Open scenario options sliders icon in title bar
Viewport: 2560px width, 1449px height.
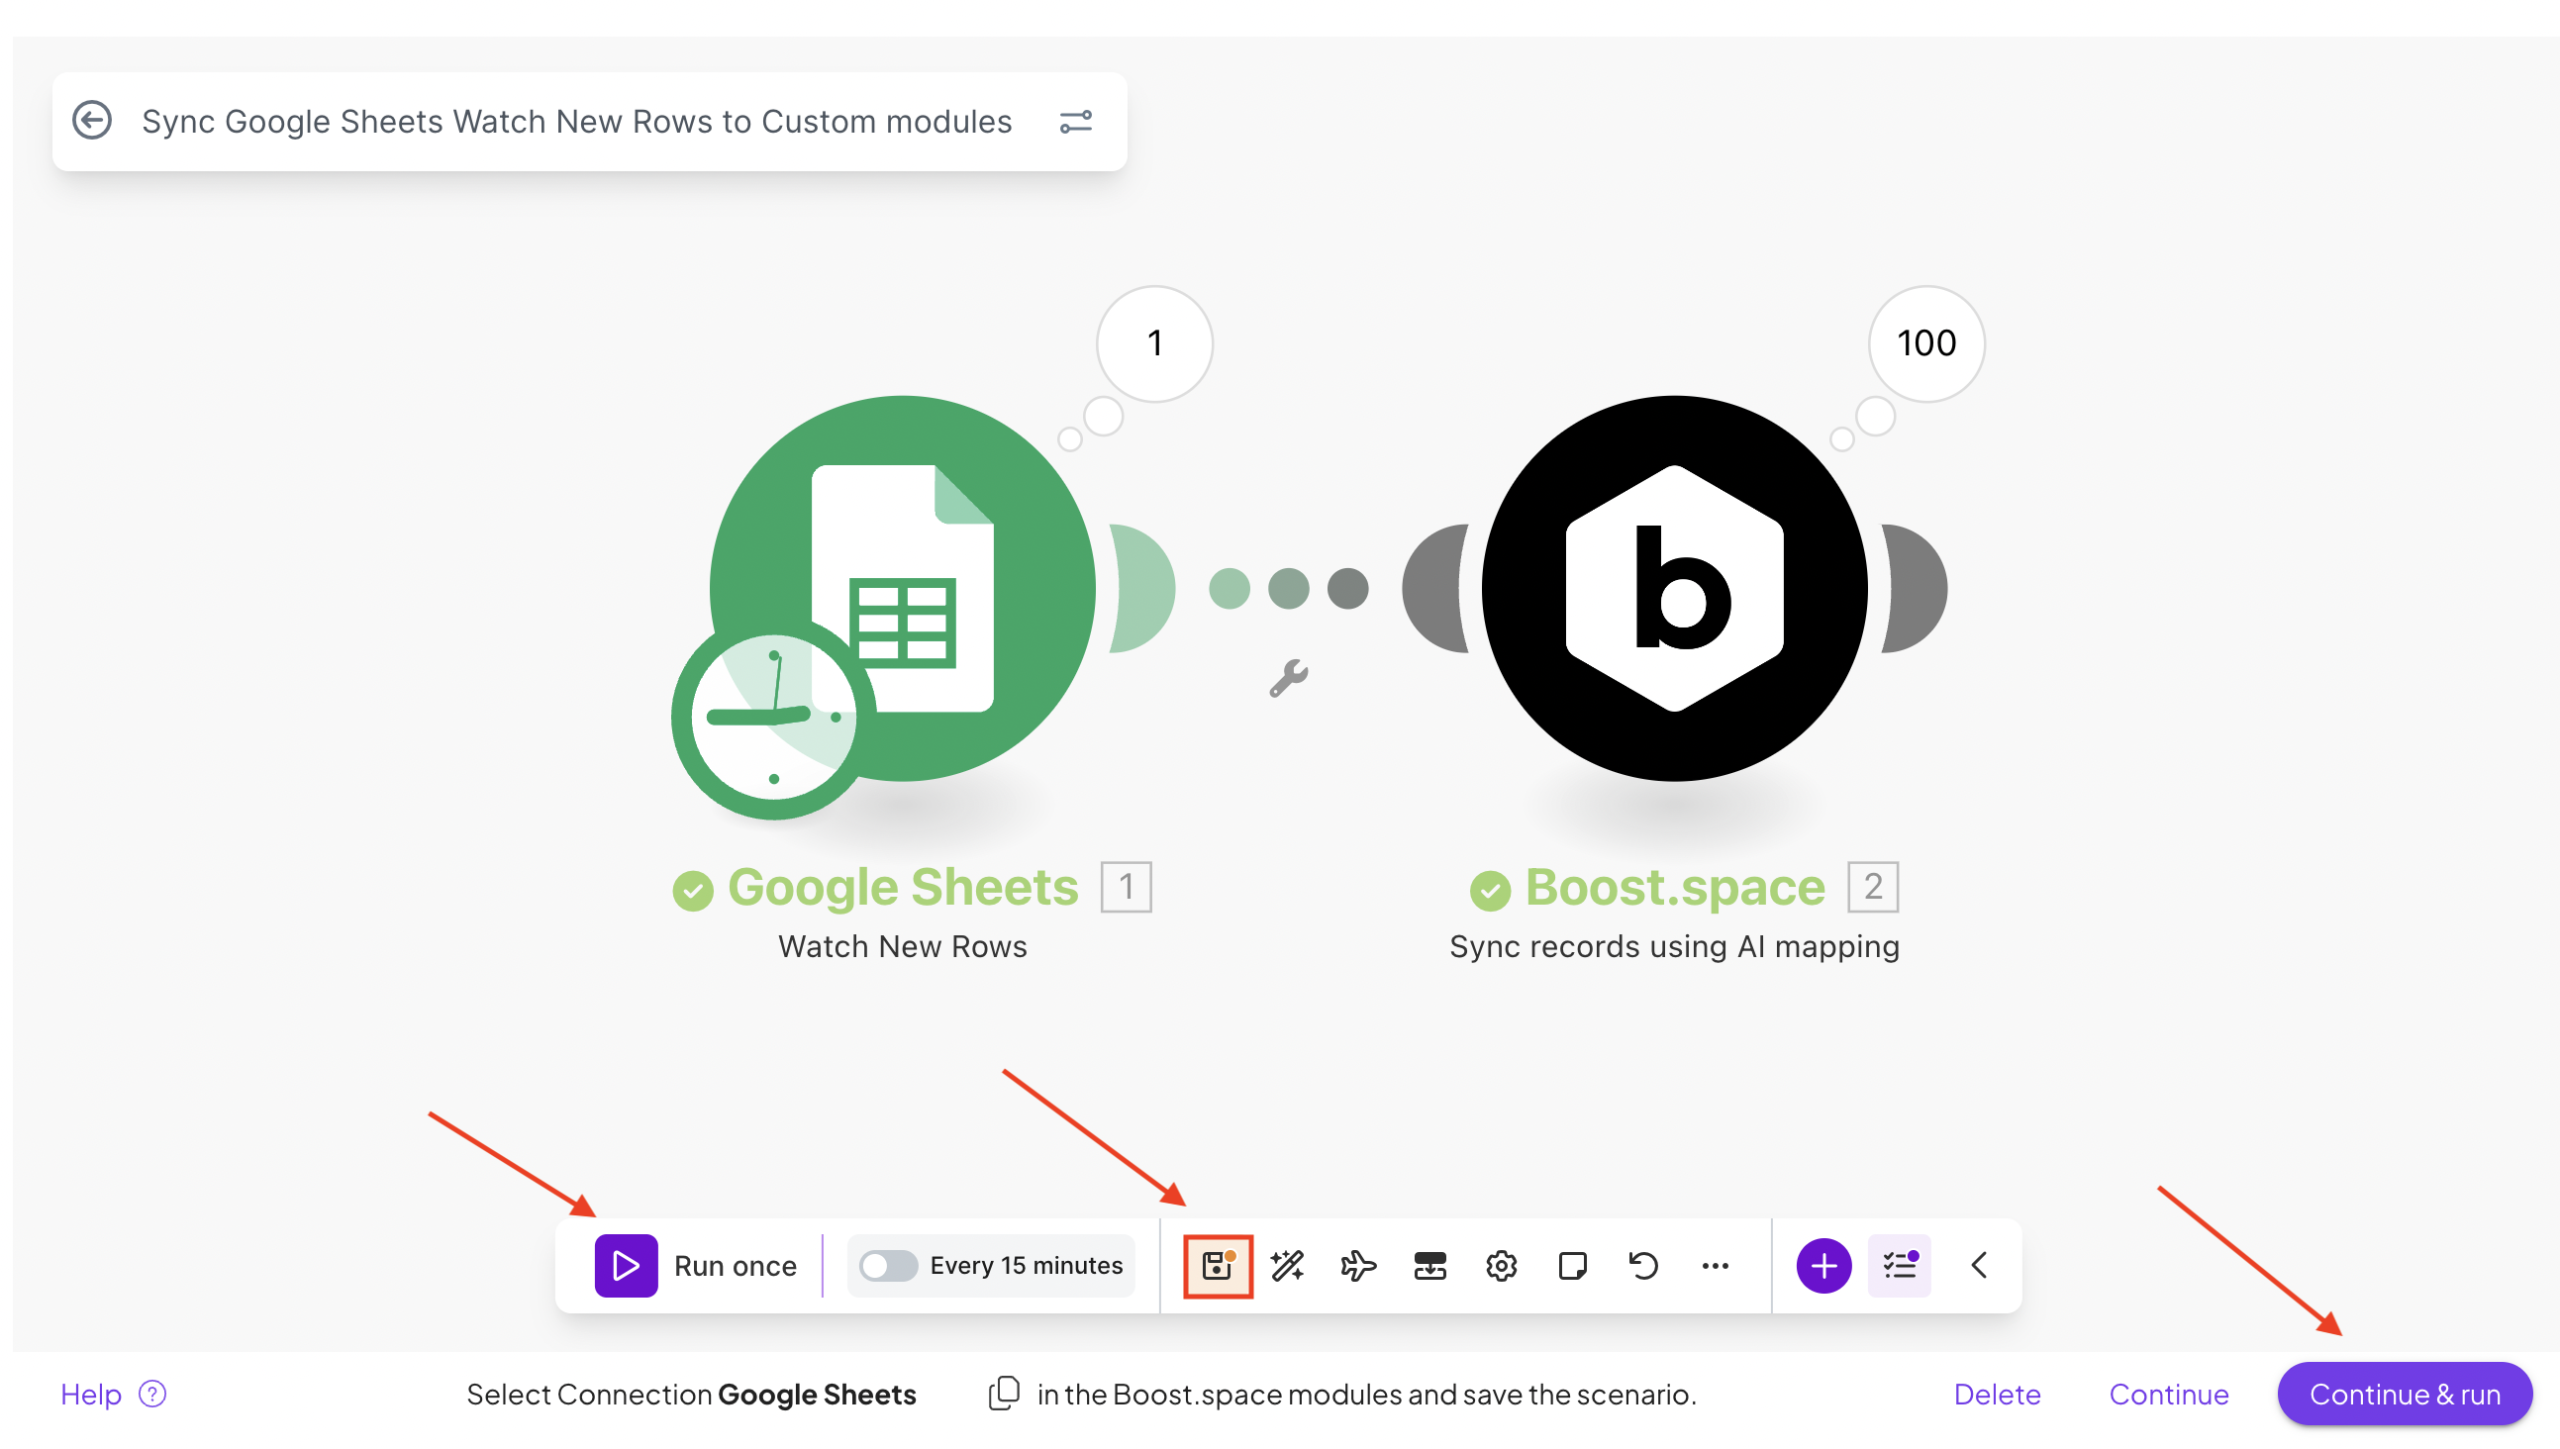click(1075, 122)
